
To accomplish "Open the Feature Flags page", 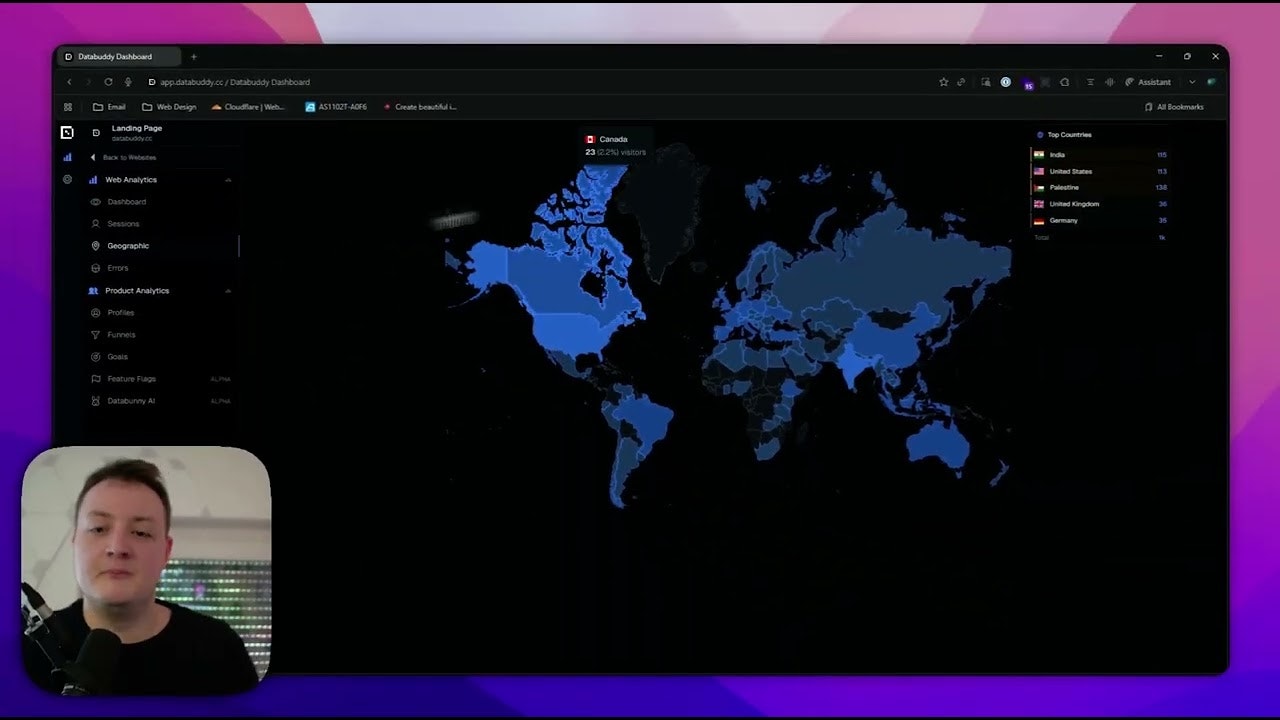I will tap(131, 379).
